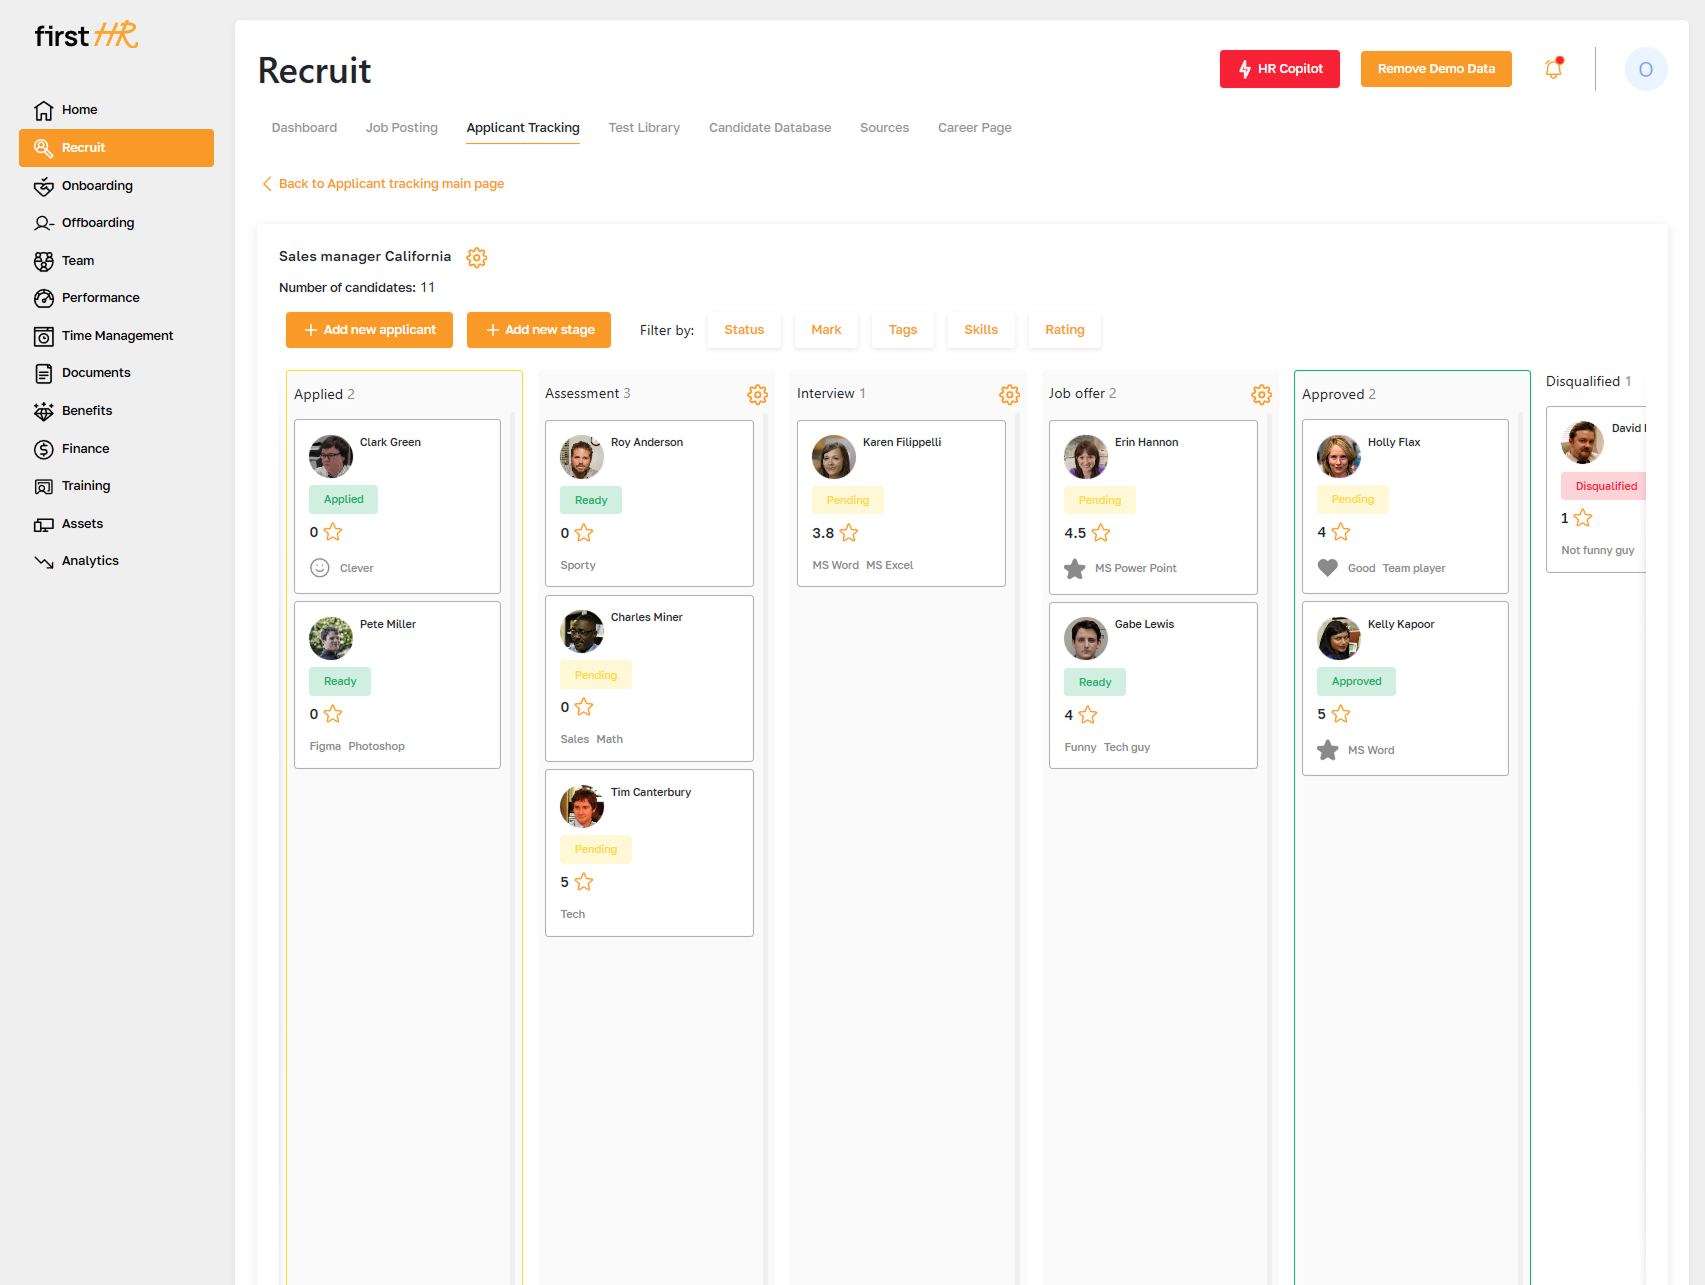
Task: Click Remove Demo Data button
Action: click(x=1436, y=69)
